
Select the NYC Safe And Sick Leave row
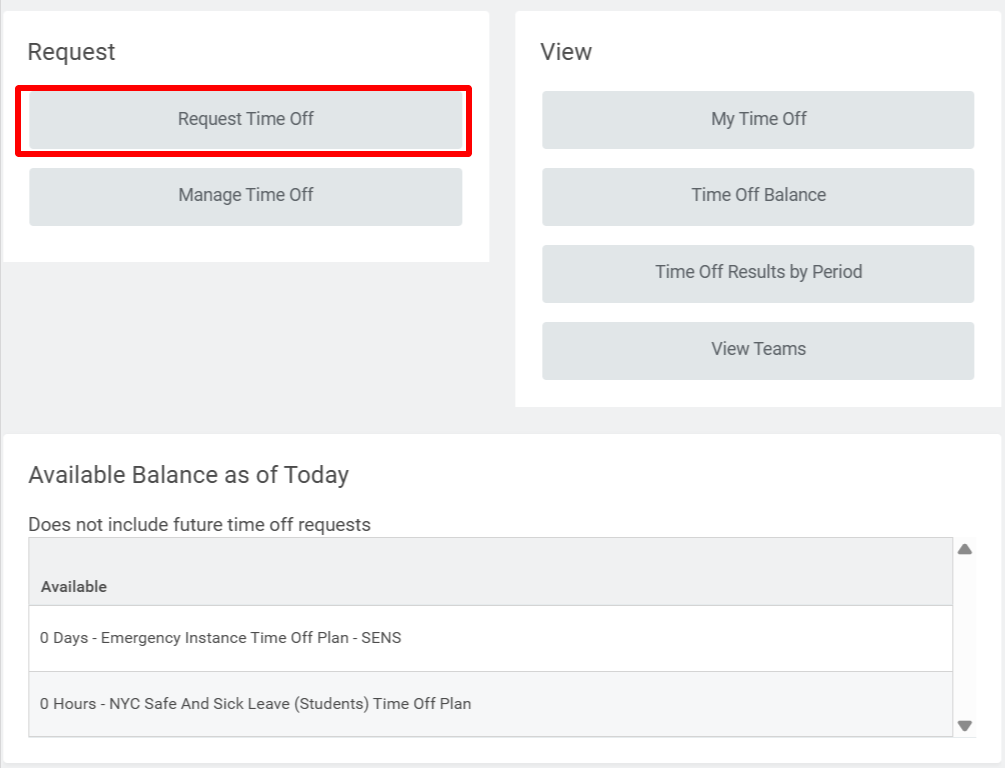[x=255, y=704]
